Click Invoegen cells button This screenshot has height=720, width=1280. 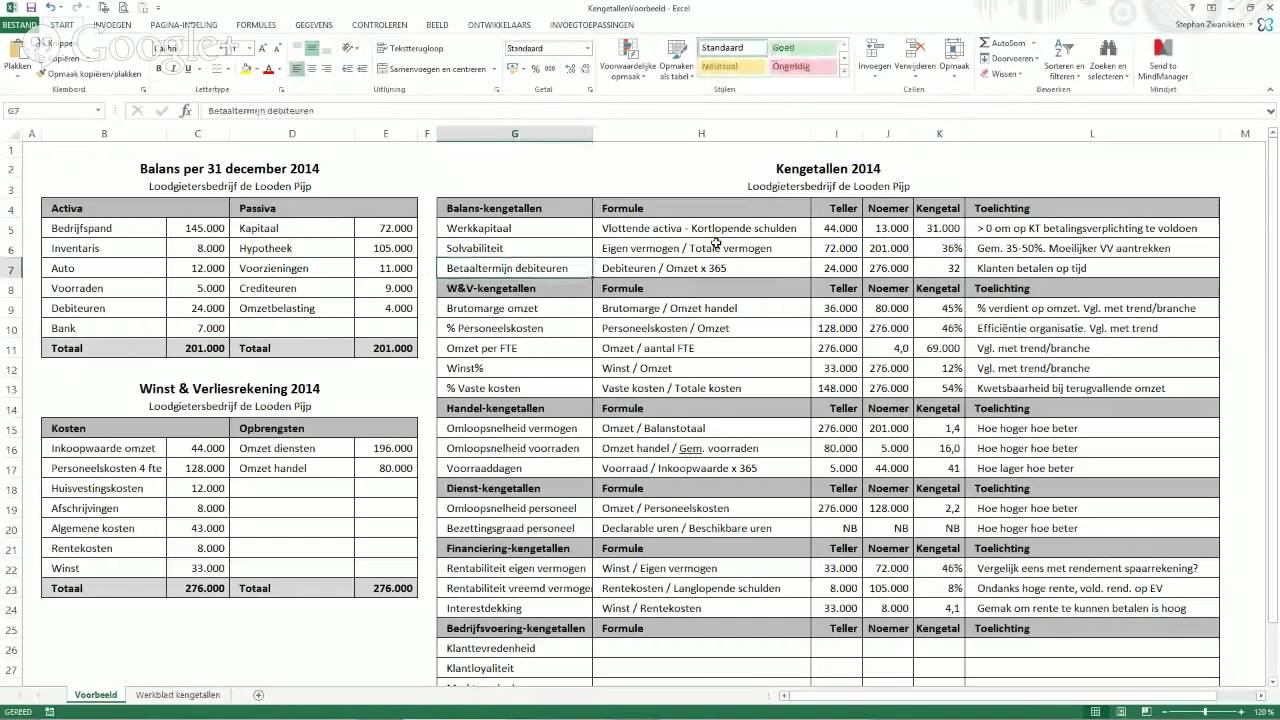click(874, 58)
